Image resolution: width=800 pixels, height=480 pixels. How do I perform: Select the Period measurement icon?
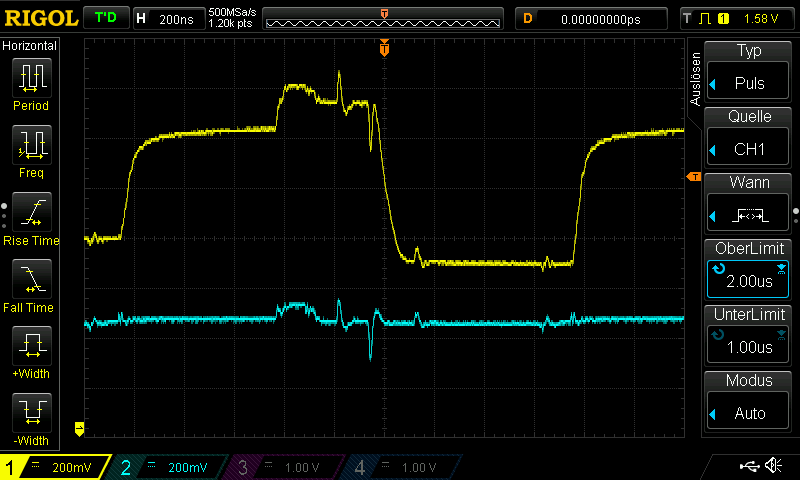pos(32,78)
